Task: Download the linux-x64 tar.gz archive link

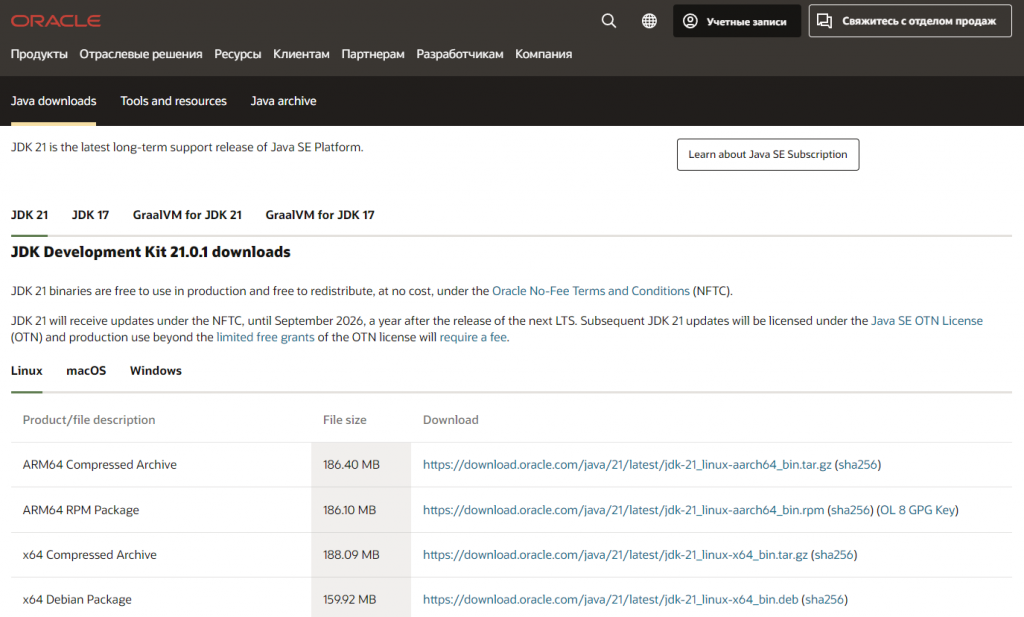Action: [x=615, y=555]
